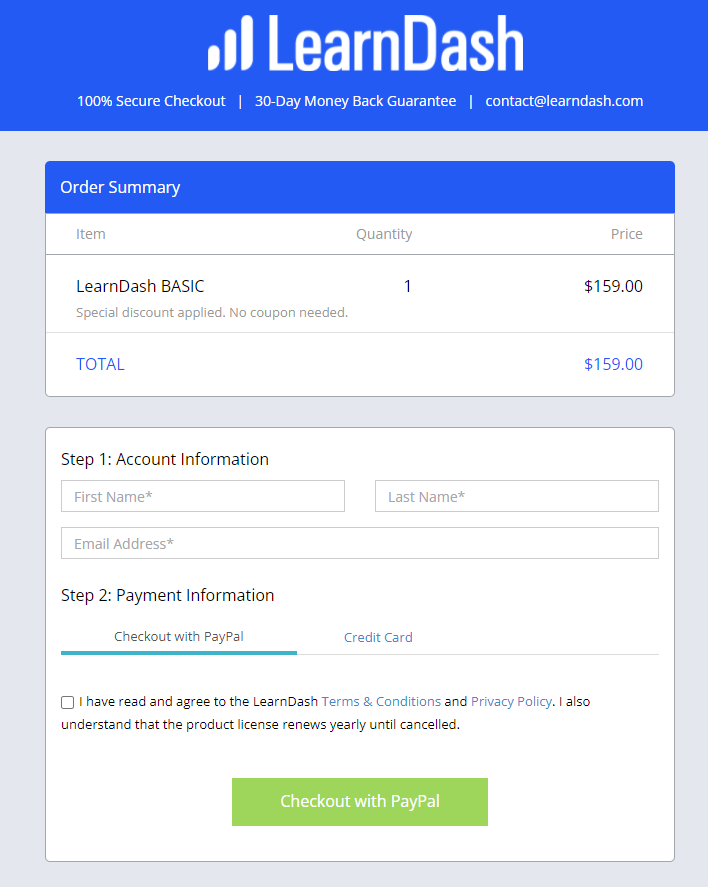Click the LearnDash bar-chart logo icon
The height and width of the screenshot is (887, 708).
[230, 43]
